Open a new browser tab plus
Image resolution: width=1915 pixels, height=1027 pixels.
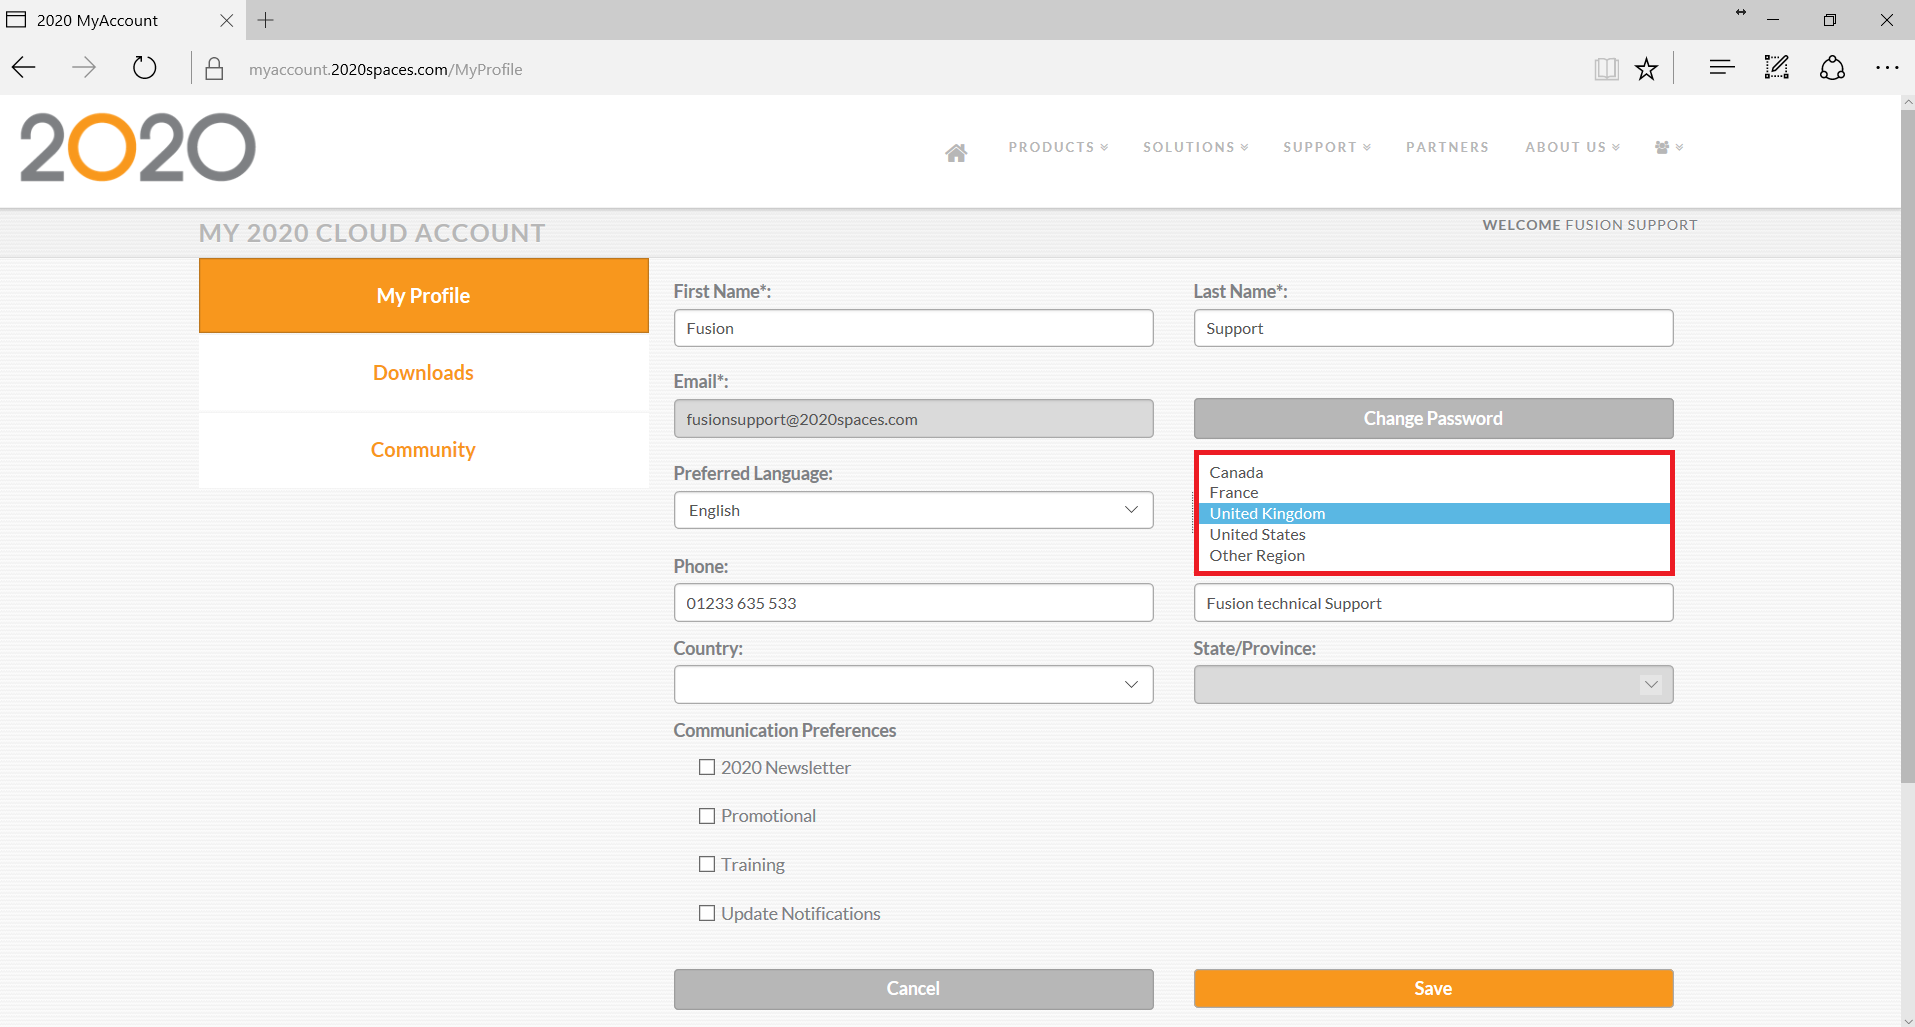[x=265, y=20]
